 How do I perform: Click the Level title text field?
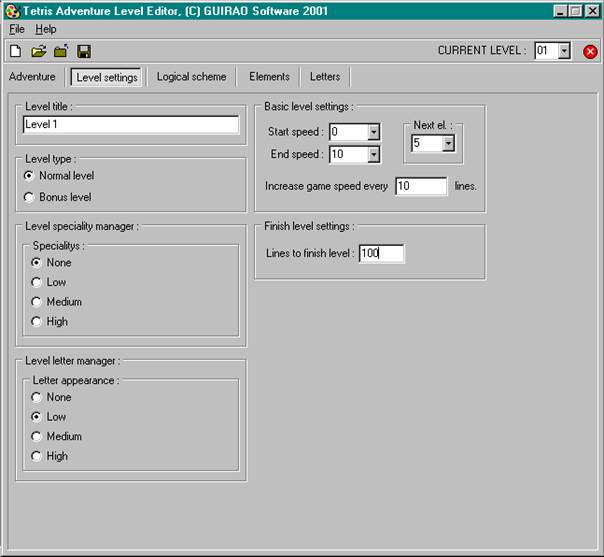coord(131,124)
